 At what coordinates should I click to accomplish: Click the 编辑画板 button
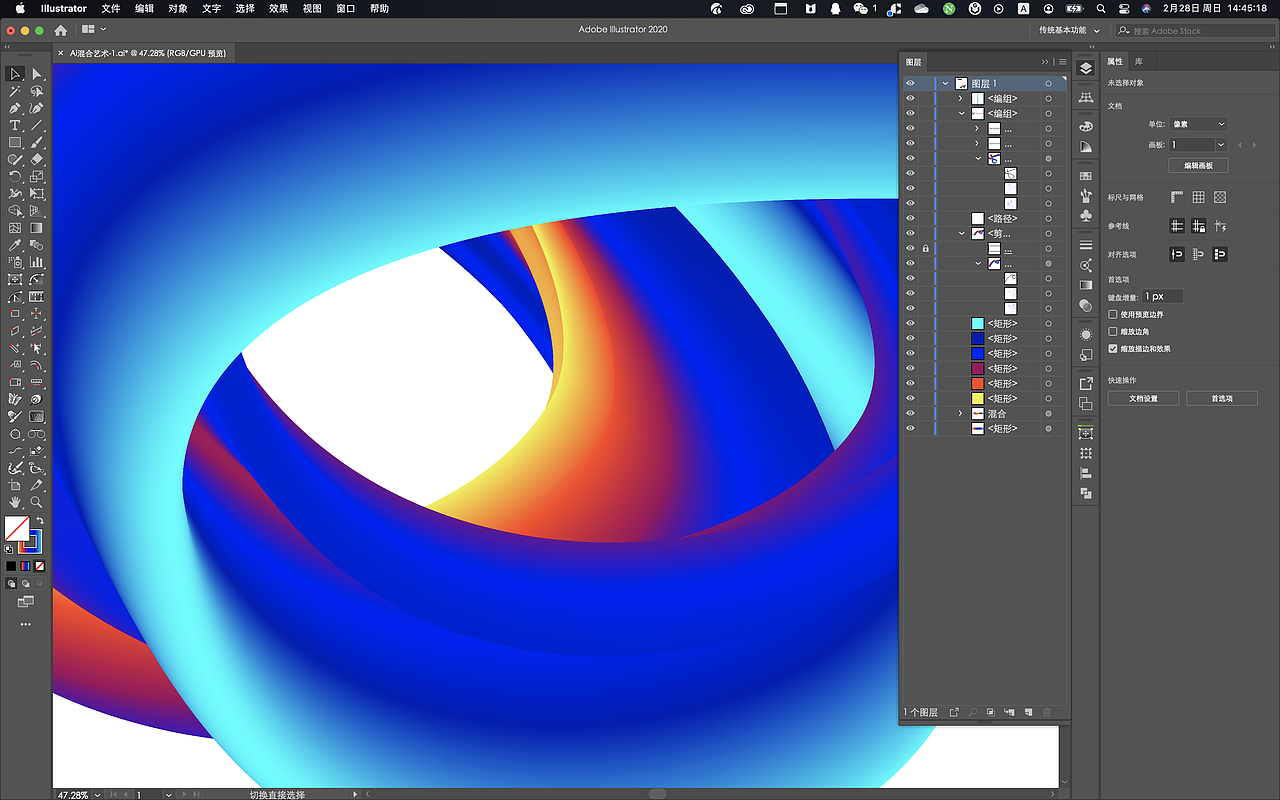click(1198, 166)
